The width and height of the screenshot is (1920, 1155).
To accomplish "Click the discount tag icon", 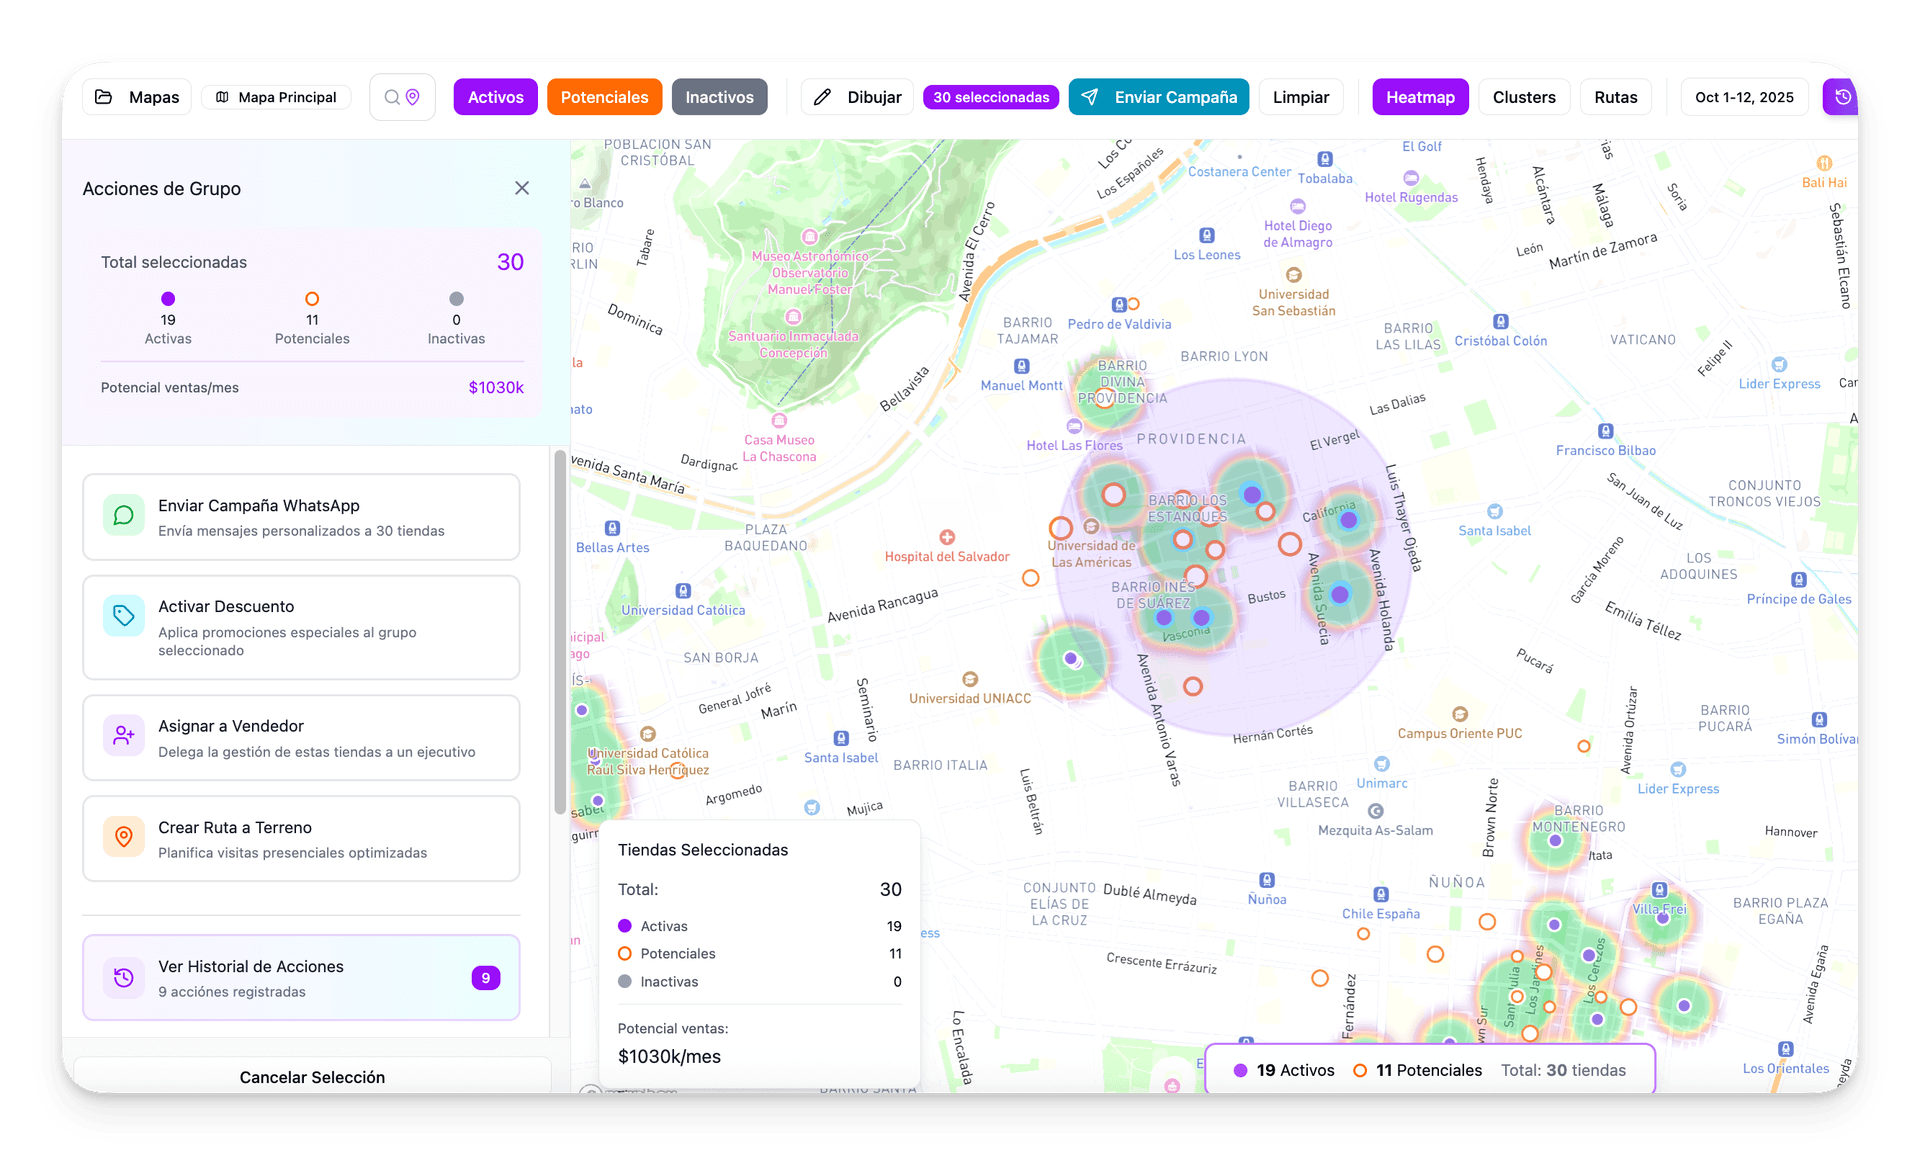I will [x=124, y=616].
